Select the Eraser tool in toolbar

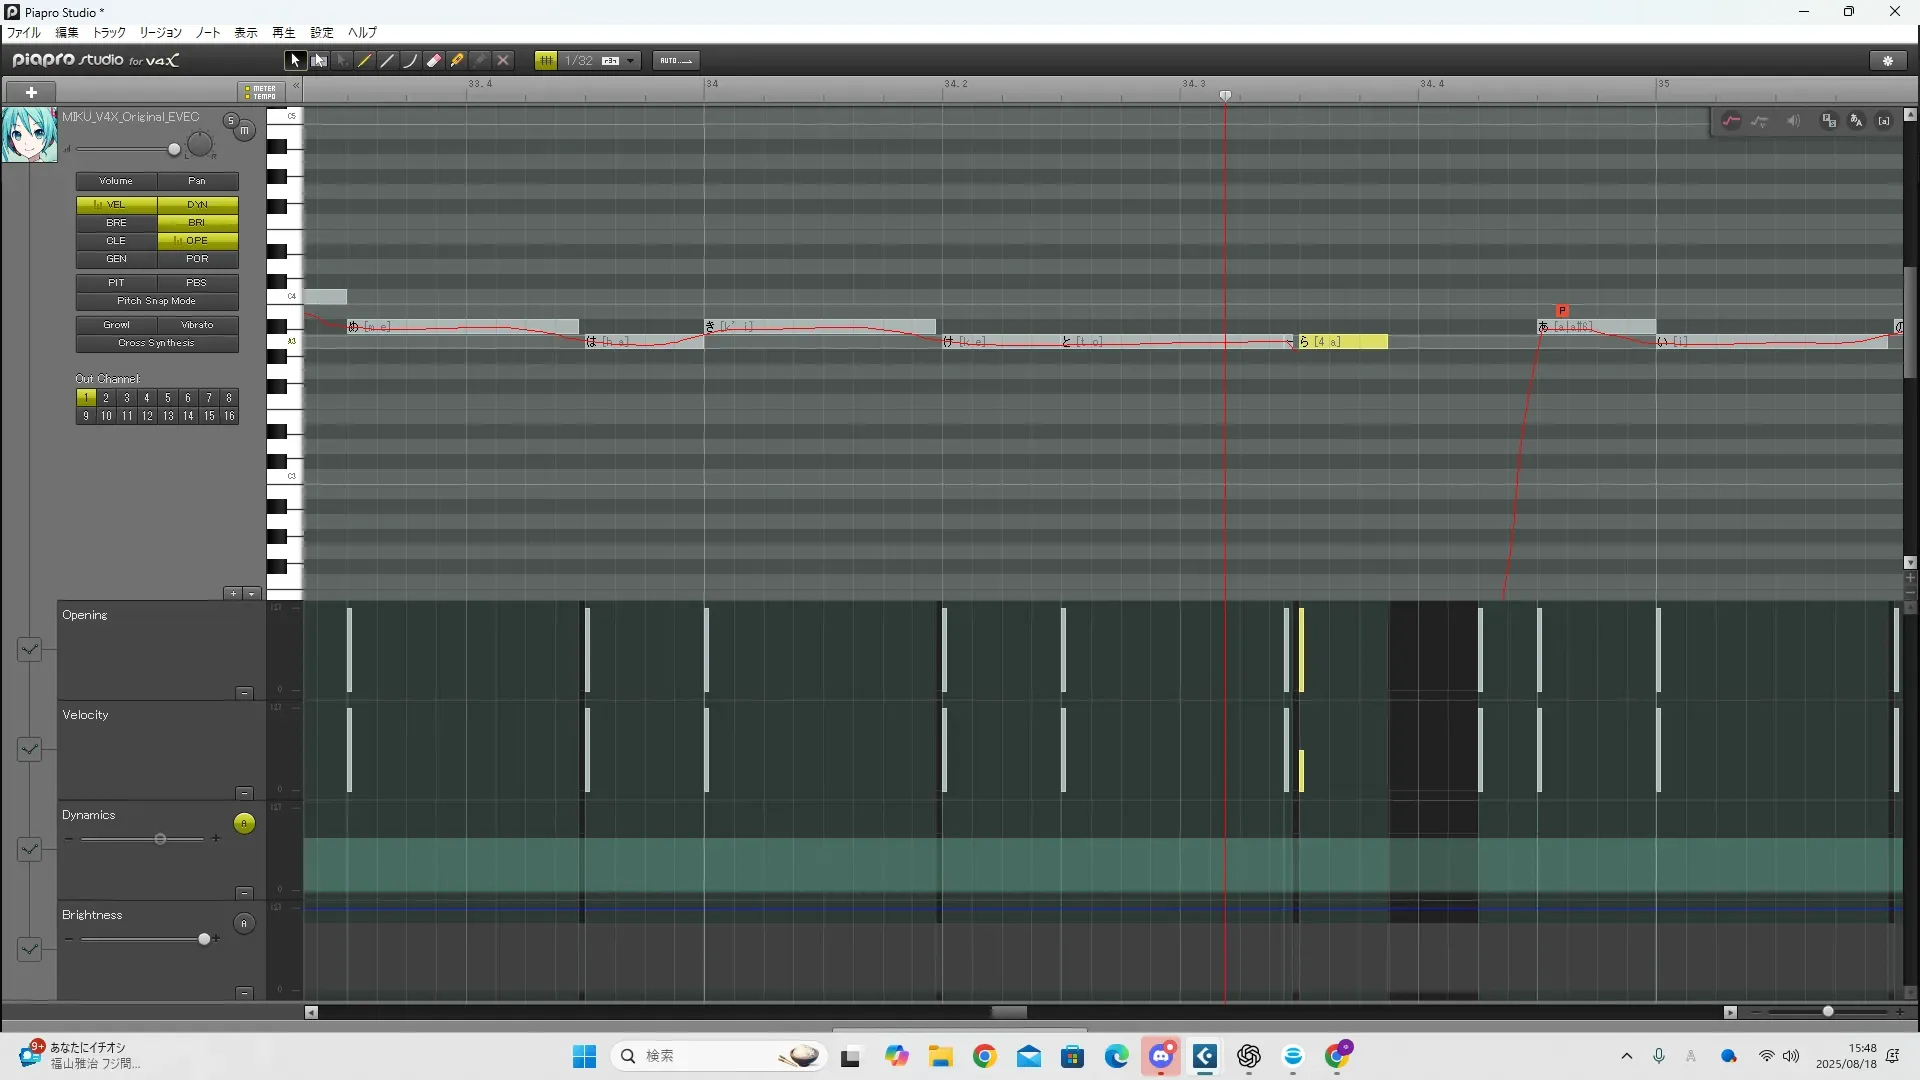click(434, 61)
